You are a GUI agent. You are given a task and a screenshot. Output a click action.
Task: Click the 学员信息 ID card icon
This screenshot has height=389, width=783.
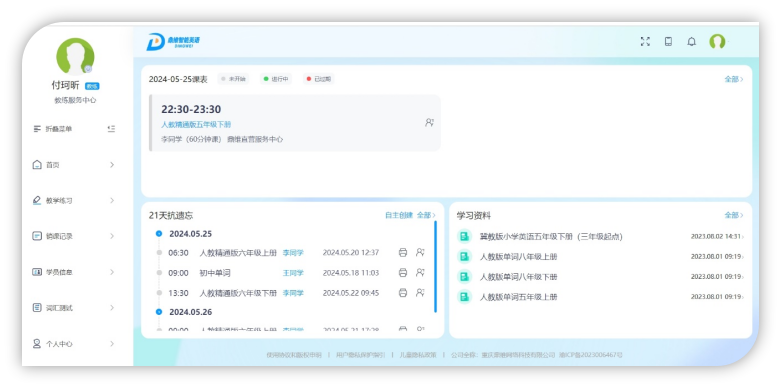click(37, 272)
